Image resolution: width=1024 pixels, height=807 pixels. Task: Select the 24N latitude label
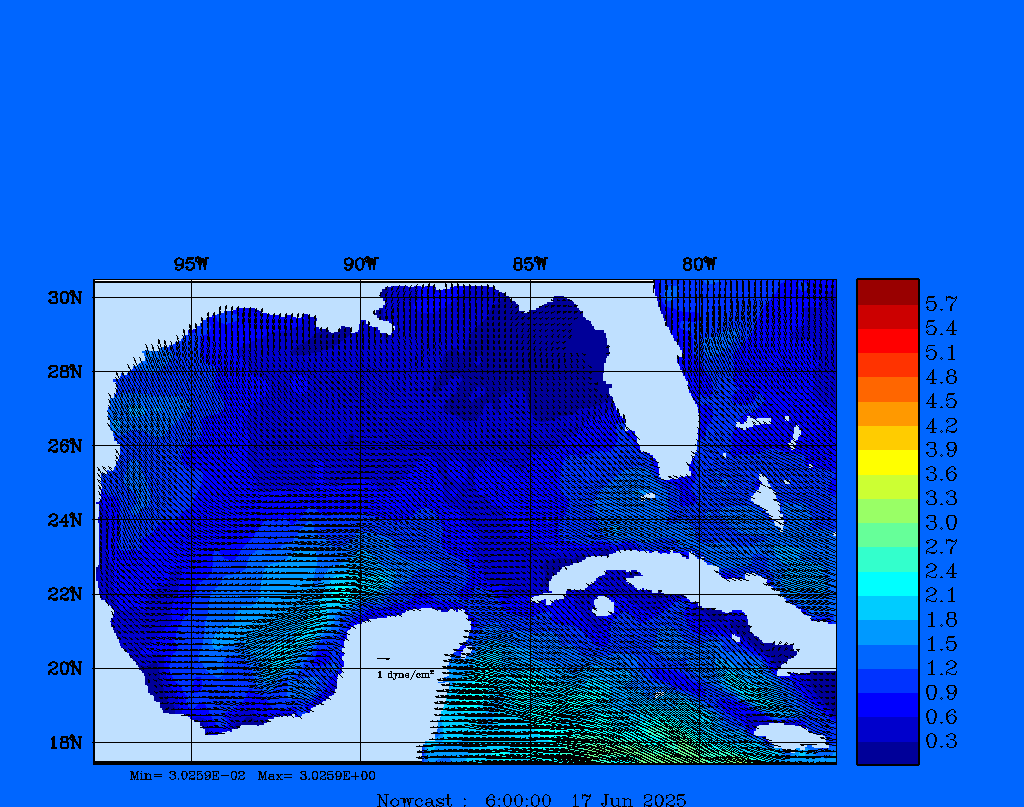click(x=63, y=520)
